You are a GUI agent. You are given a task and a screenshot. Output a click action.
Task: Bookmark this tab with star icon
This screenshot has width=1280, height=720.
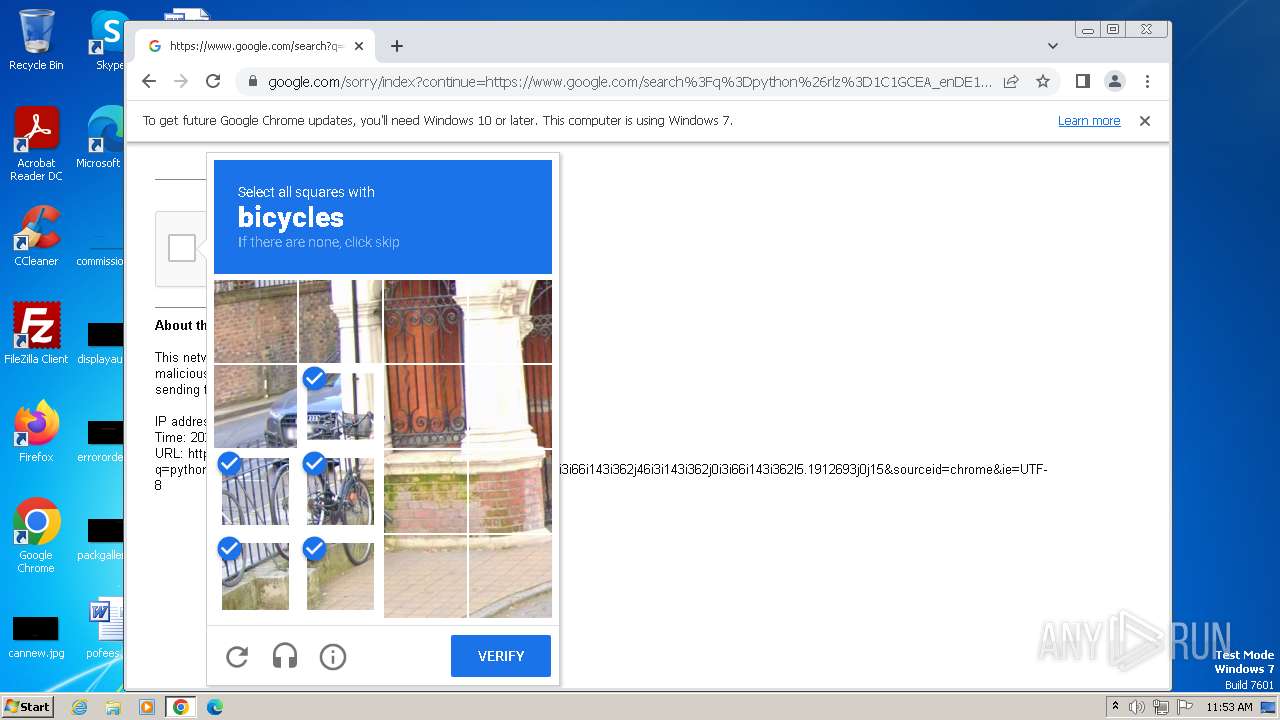tap(1043, 82)
